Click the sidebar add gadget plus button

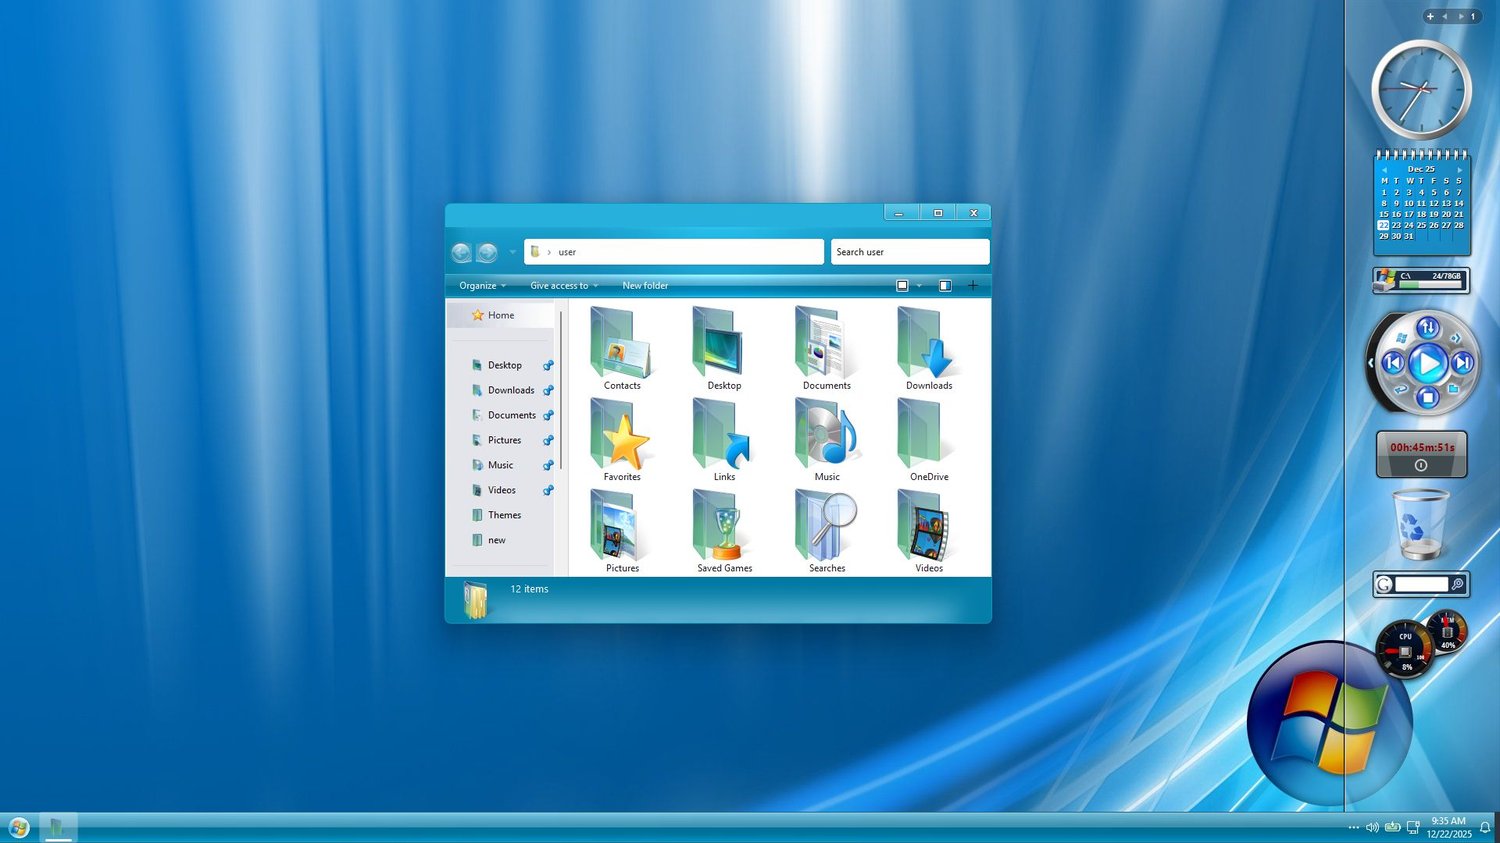(1430, 17)
